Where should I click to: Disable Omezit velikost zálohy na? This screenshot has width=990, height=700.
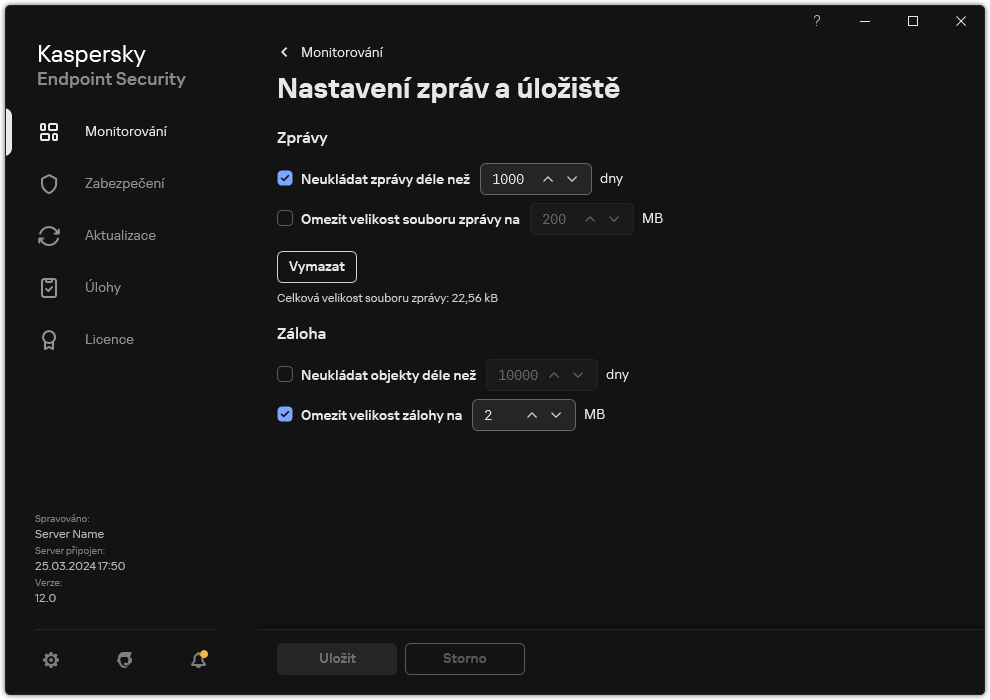coord(285,414)
